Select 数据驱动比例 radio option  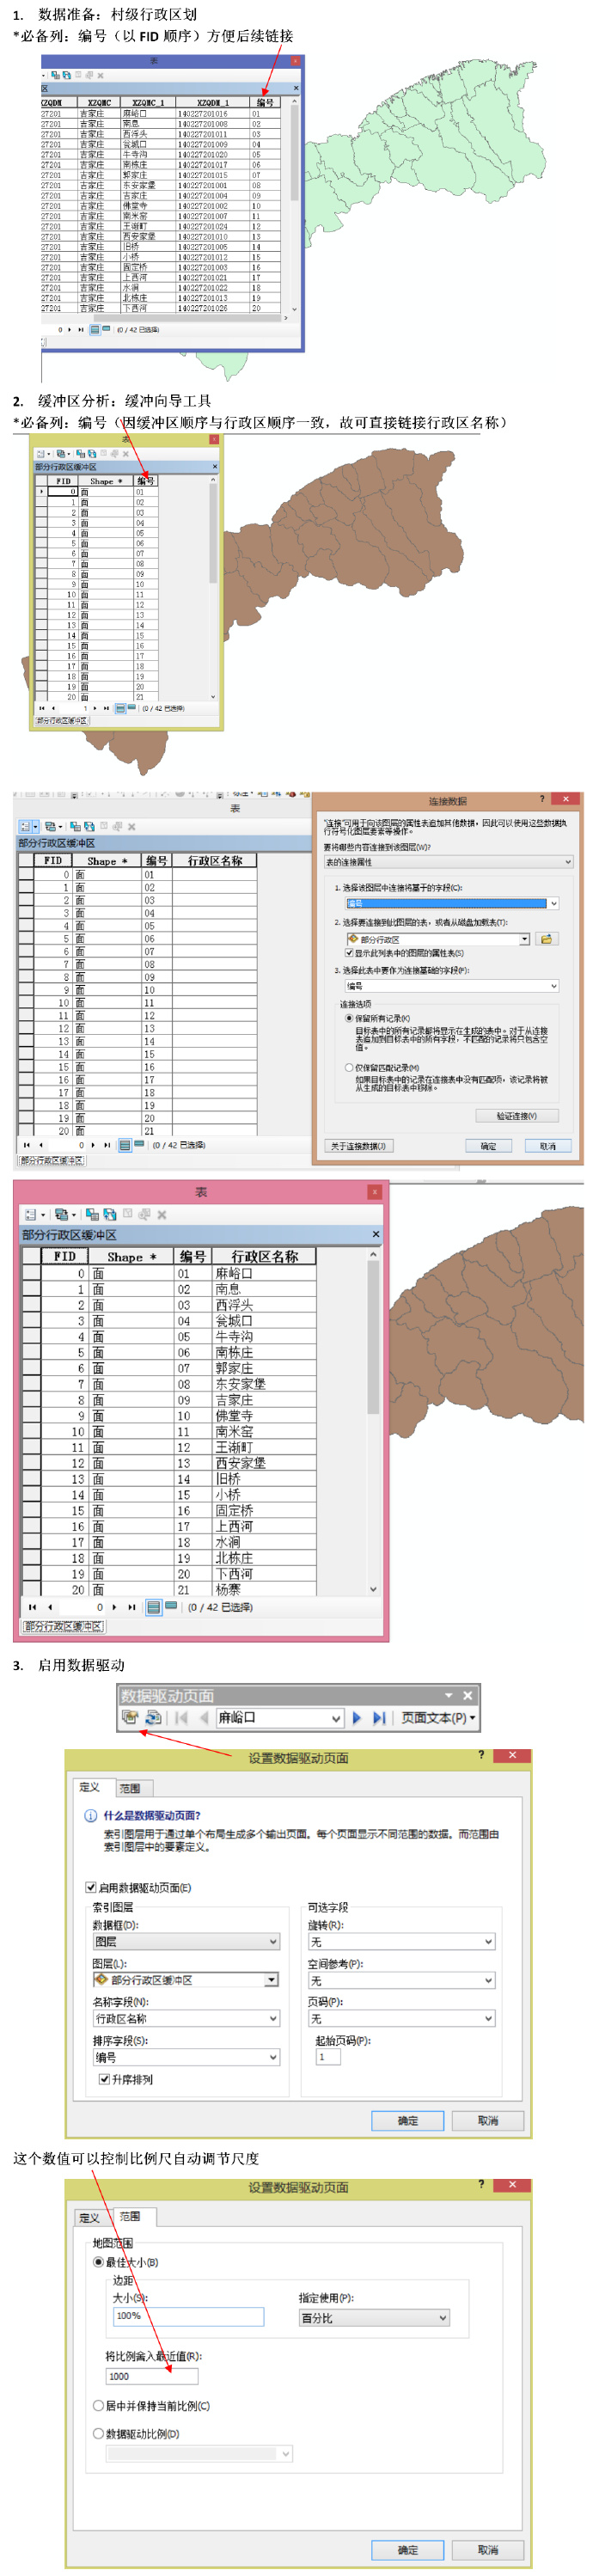98,2433
